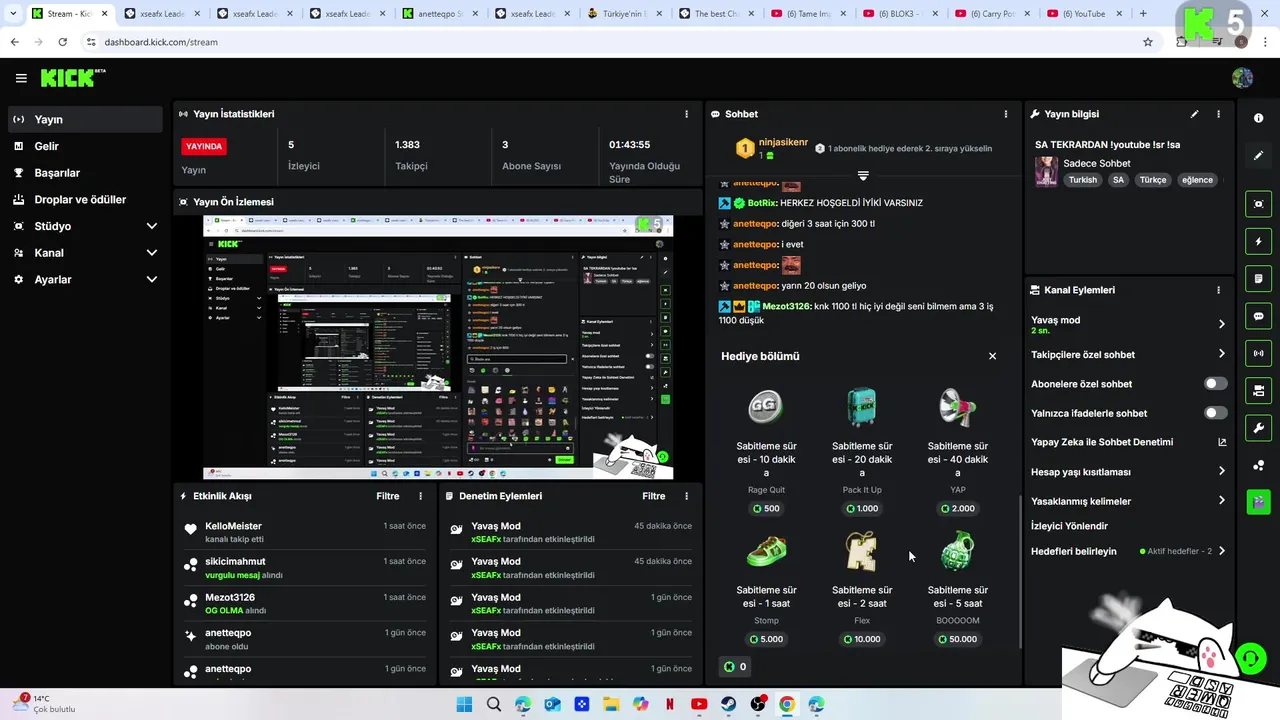The height and width of the screenshot is (720, 1280).
Task: Go to Gelir in sidebar
Action: (85, 146)
